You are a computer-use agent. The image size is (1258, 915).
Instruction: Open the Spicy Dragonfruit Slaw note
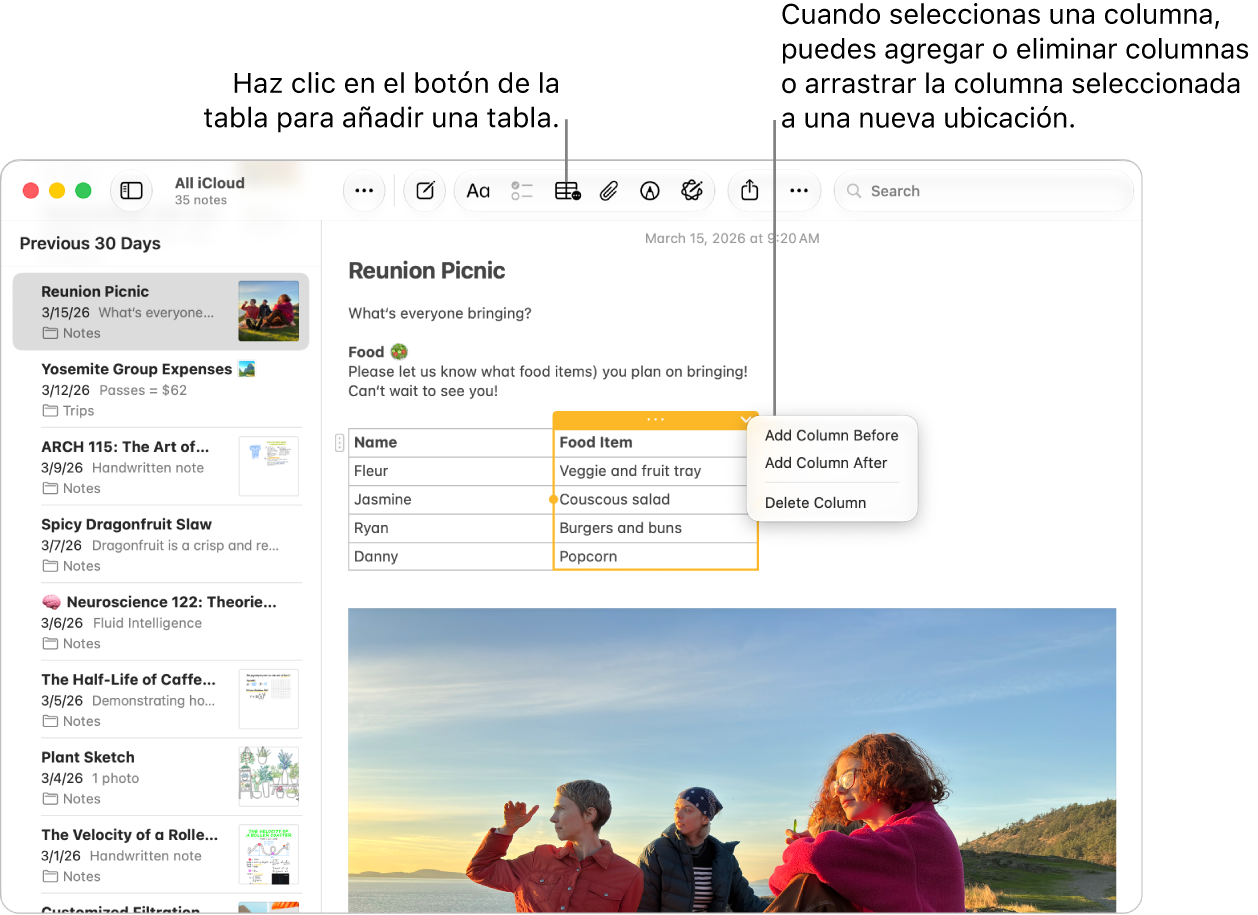(x=161, y=544)
